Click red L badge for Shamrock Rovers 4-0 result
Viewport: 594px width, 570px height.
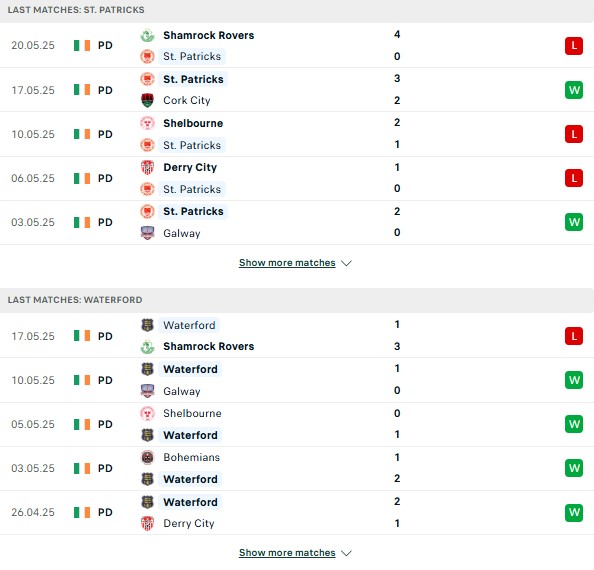pos(574,46)
